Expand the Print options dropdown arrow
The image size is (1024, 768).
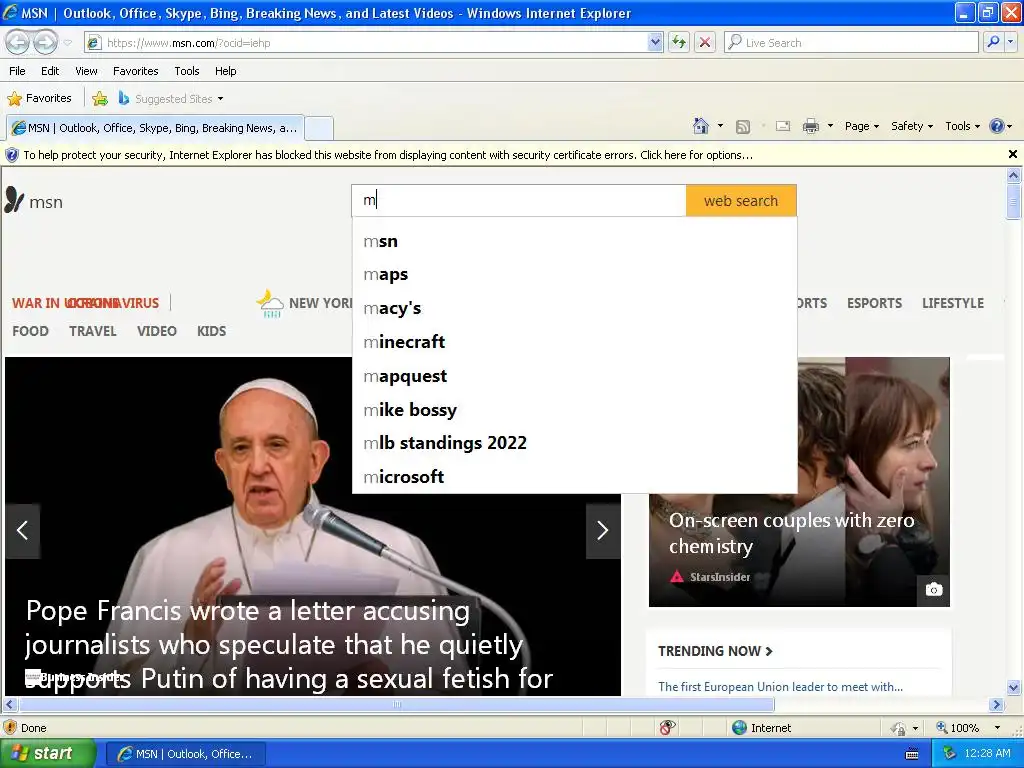click(830, 126)
